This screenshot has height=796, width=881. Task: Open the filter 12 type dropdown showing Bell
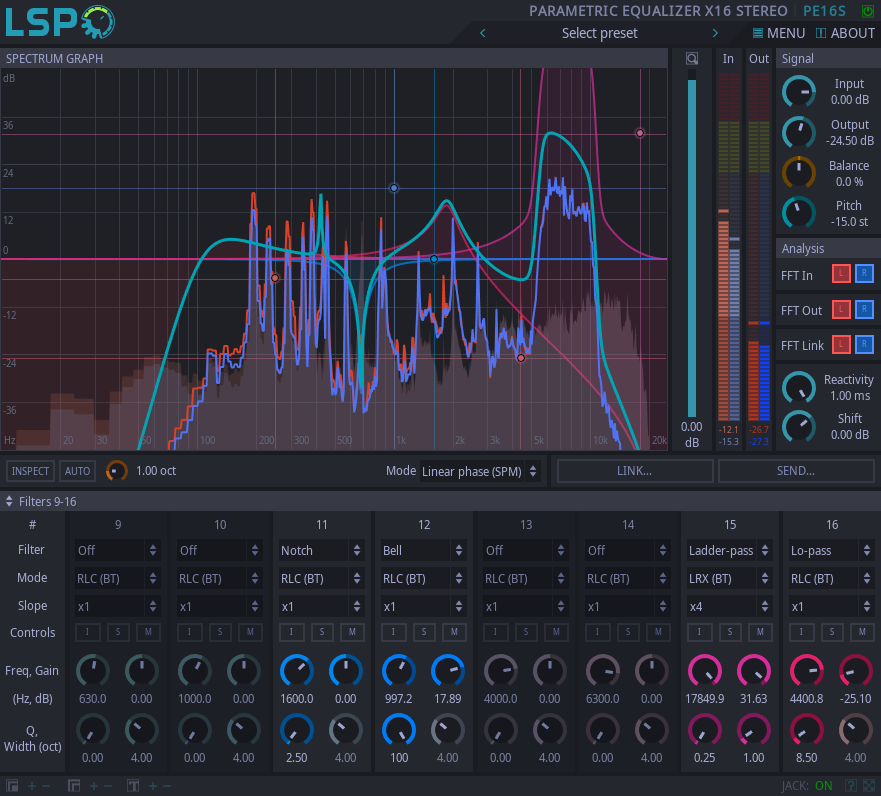[423, 550]
